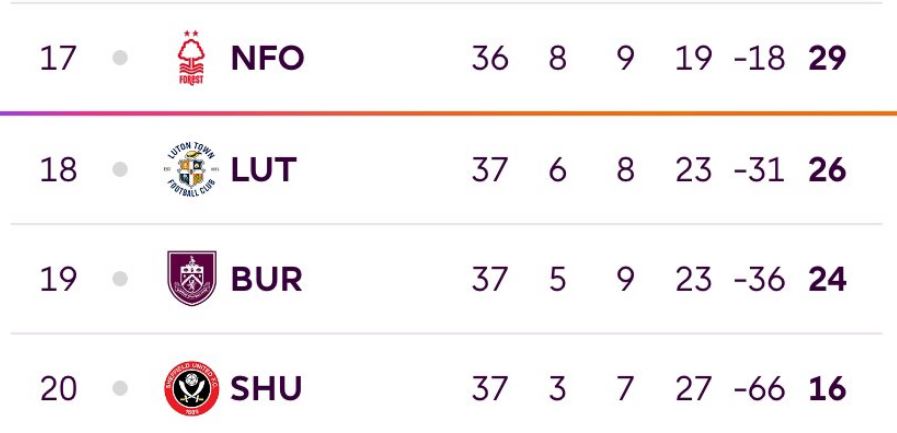
Task: Click SHU's goal difference of -66
Action: coord(759,389)
